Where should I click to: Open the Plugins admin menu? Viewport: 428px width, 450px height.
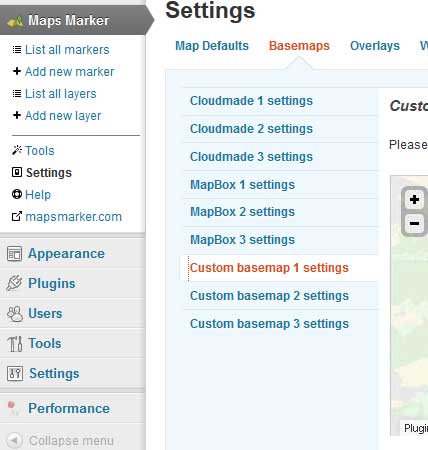52,284
